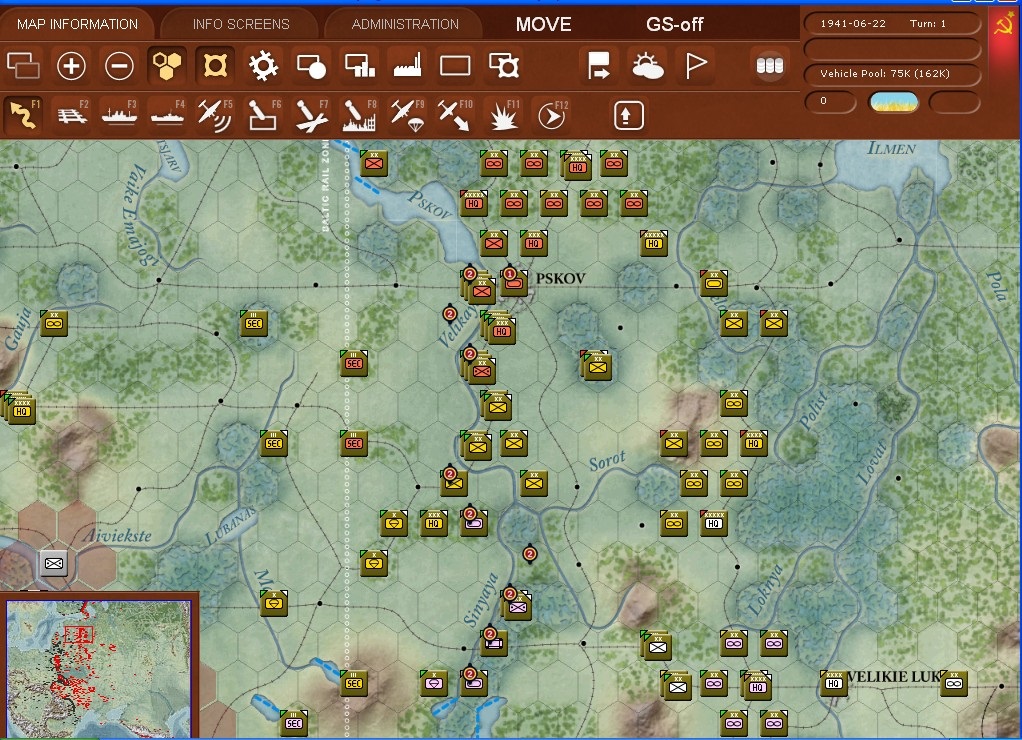Zoom out of the map
The width and height of the screenshot is (1022, 740).
pyautogui.click(x=119, y=66)
